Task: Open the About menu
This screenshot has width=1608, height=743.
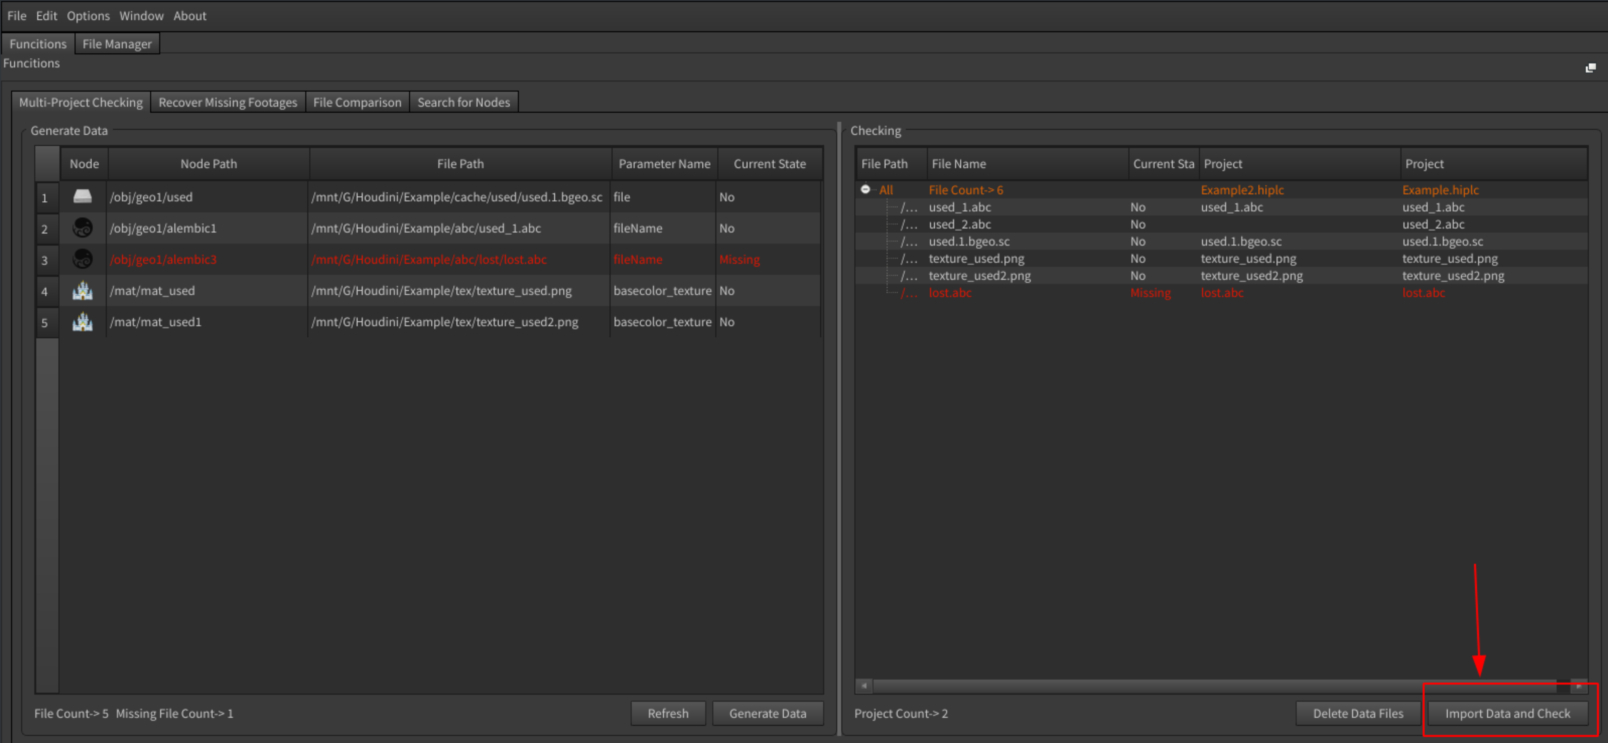Action: 190,16
